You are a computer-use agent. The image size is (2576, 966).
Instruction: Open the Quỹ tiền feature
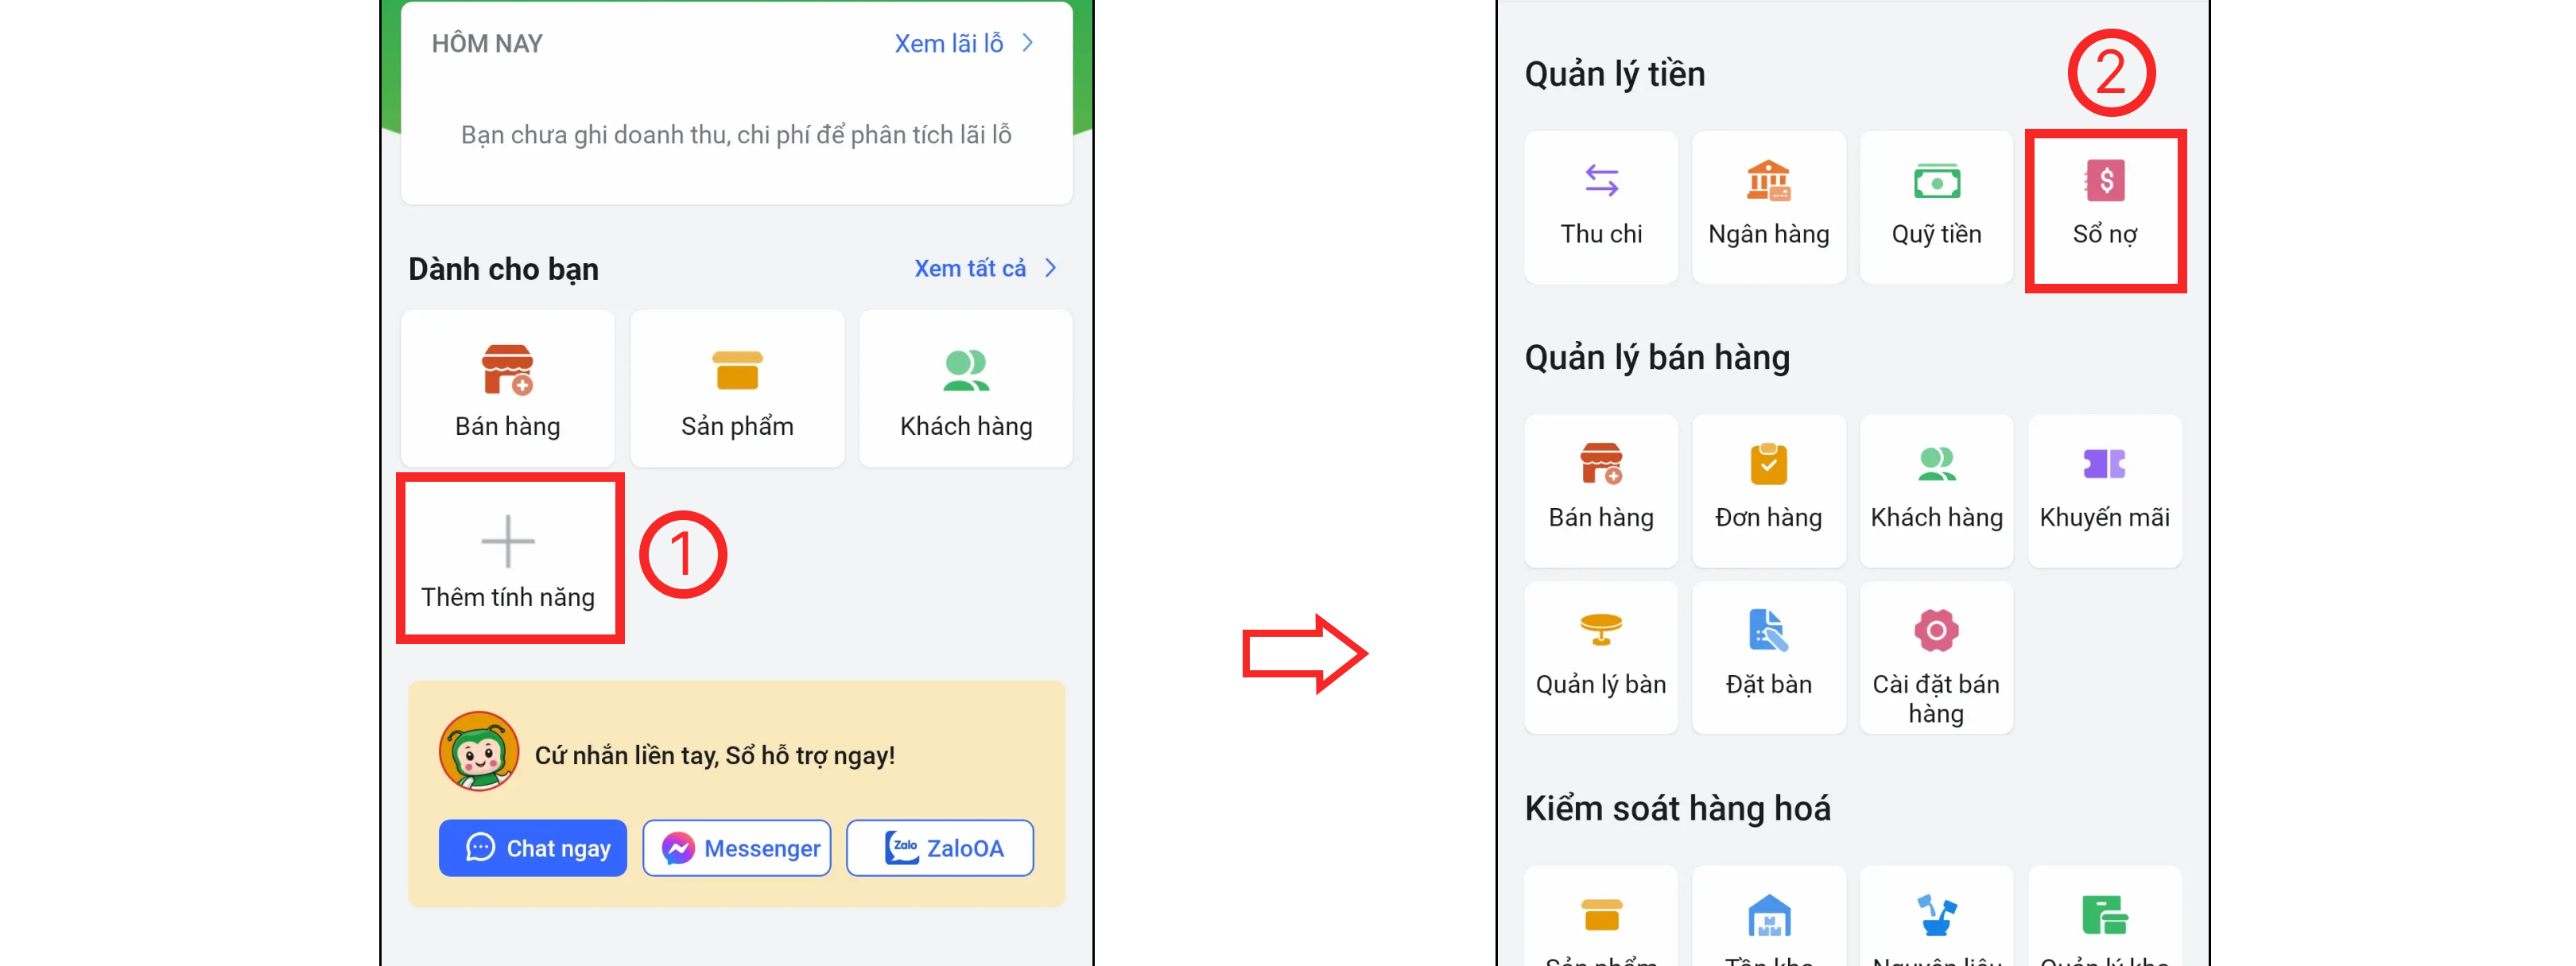coord(1936,207)
